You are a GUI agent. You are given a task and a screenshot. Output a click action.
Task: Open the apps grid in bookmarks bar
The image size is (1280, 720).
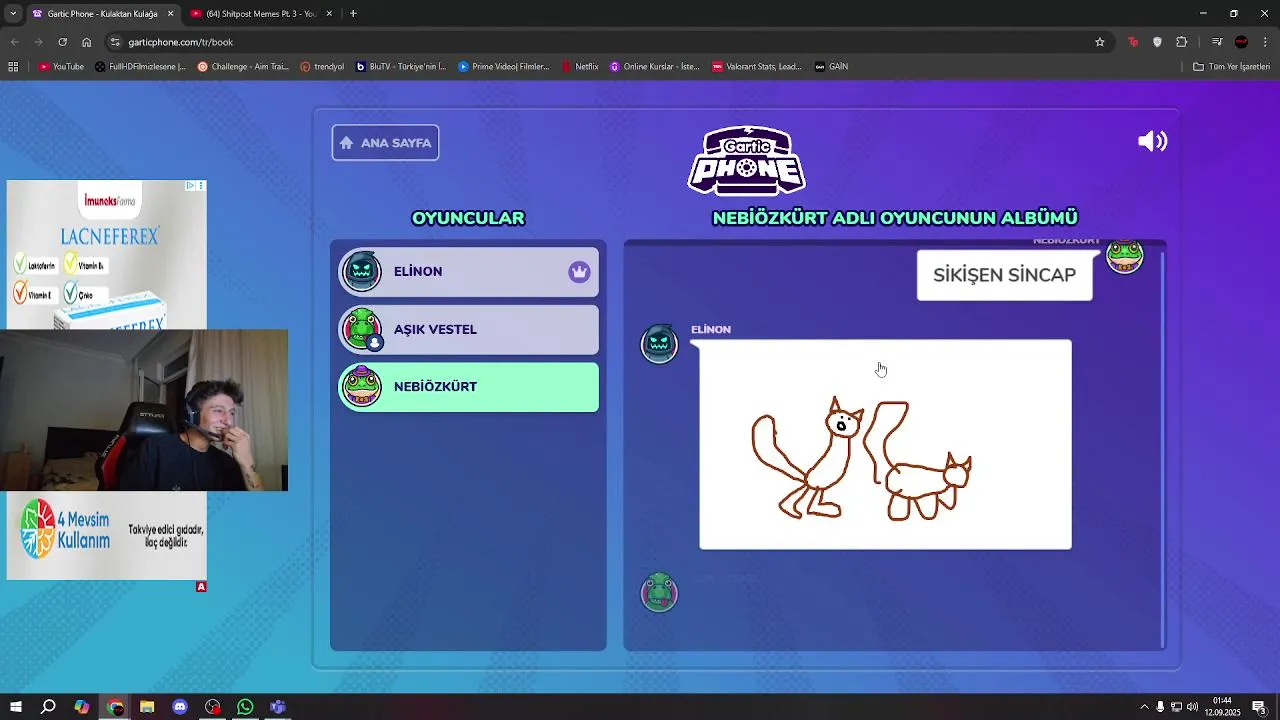click(13, 67)
